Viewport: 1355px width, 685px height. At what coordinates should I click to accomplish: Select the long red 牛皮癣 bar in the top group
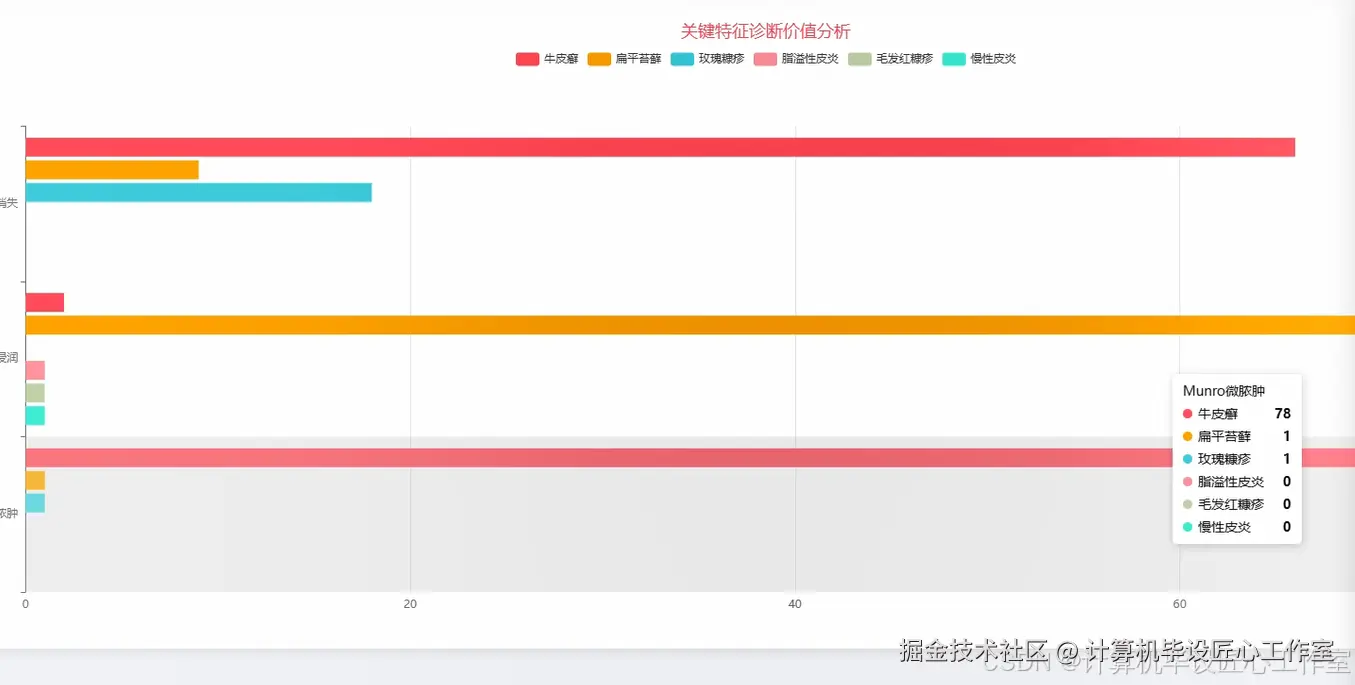660,147
